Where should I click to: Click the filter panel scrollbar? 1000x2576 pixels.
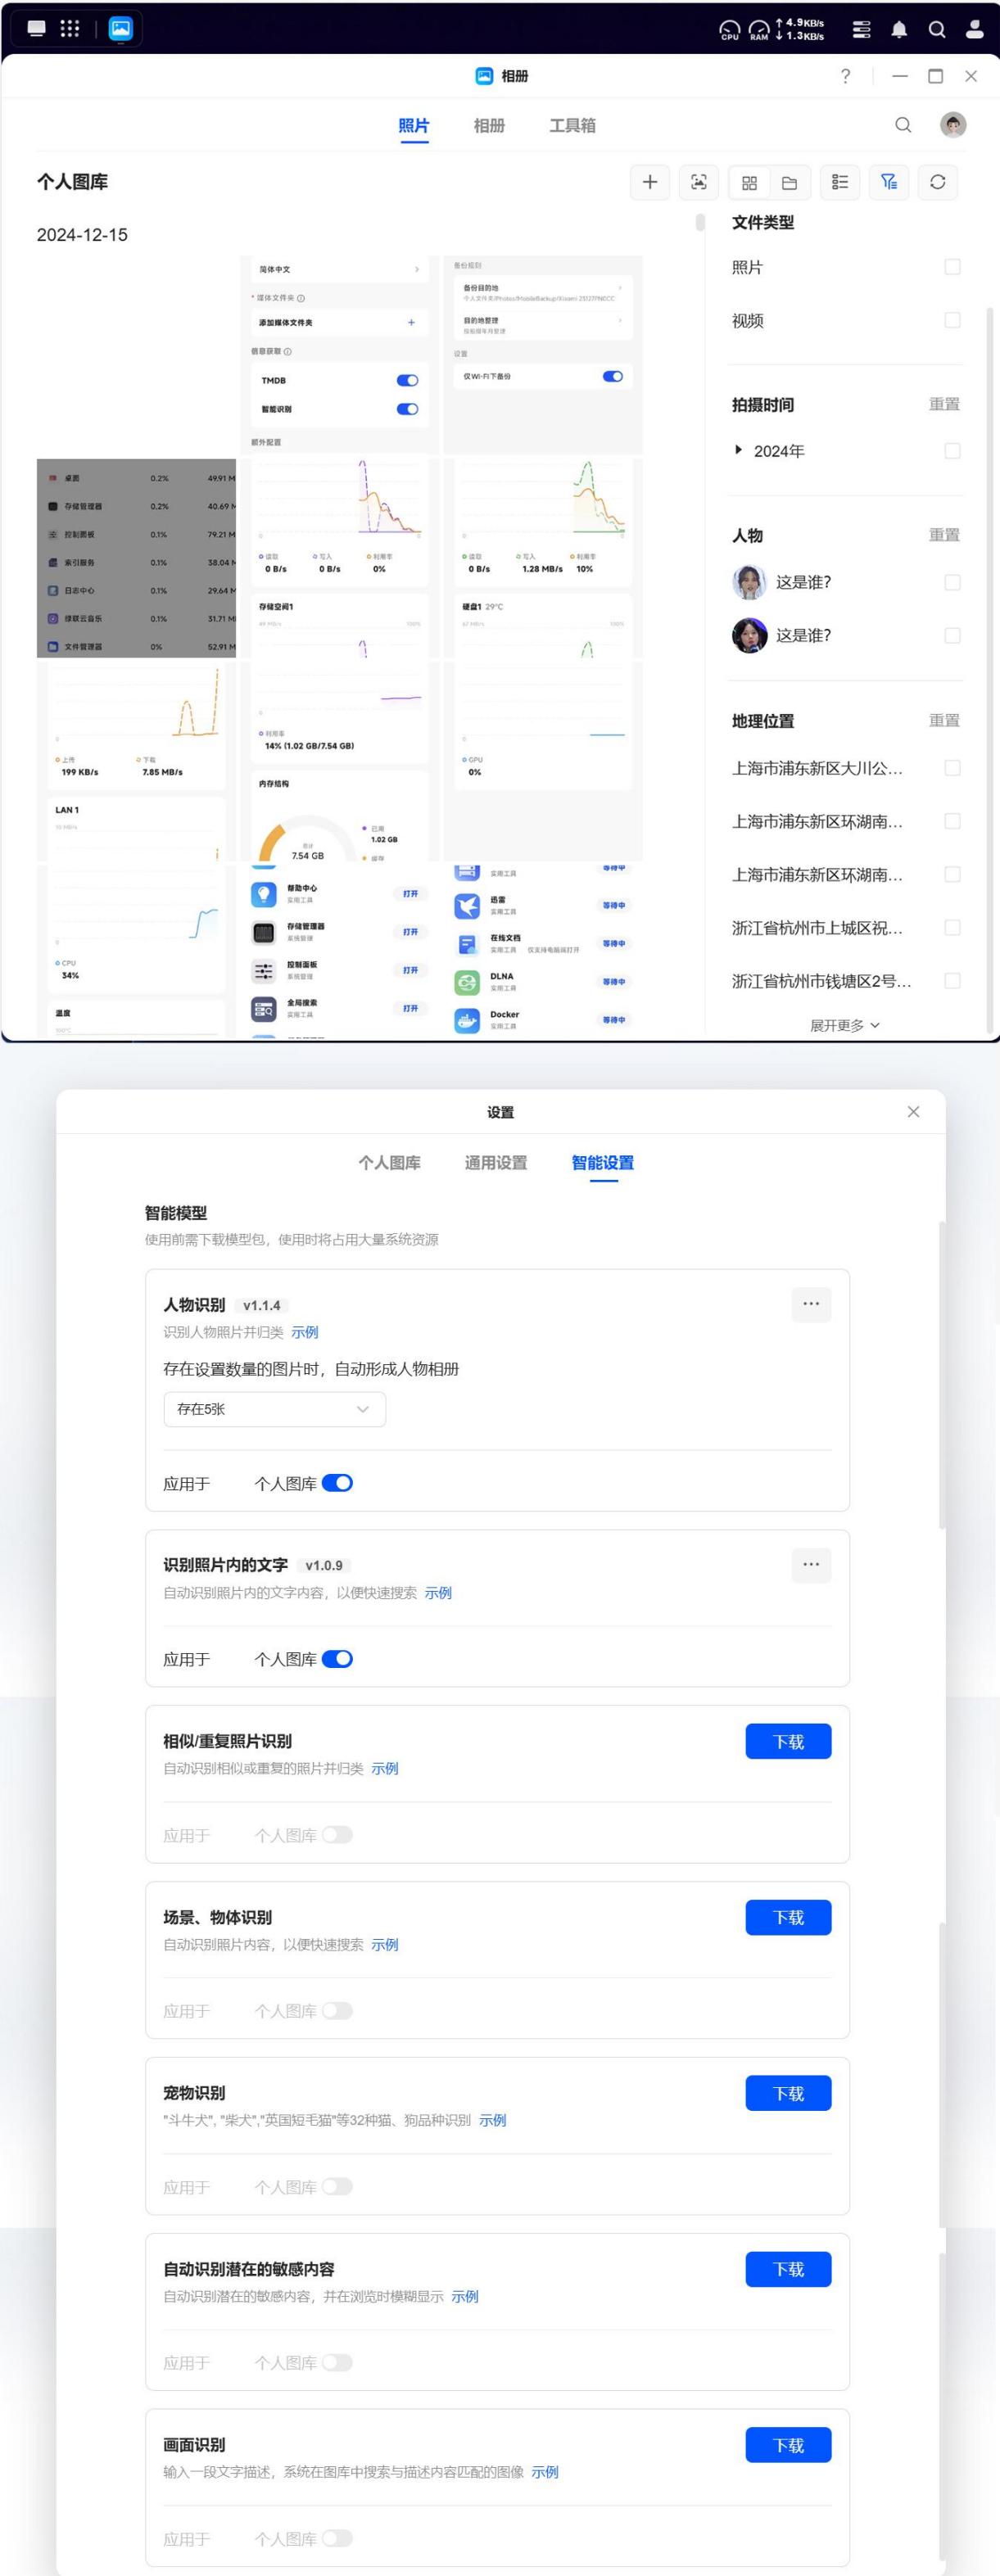point(990,668)
